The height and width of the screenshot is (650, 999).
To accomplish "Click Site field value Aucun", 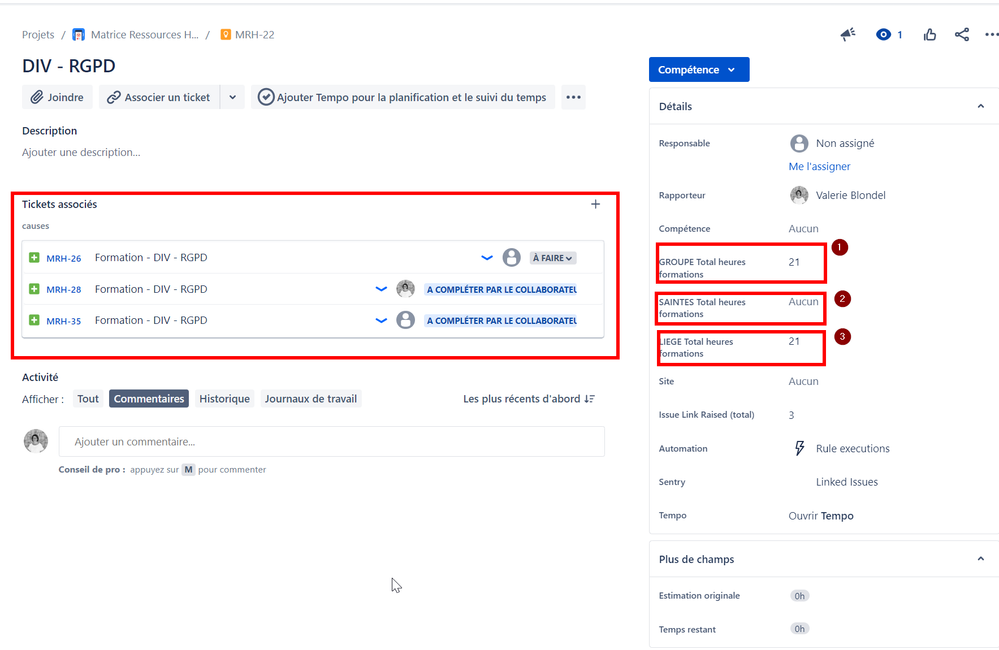I will pos(803,381).
